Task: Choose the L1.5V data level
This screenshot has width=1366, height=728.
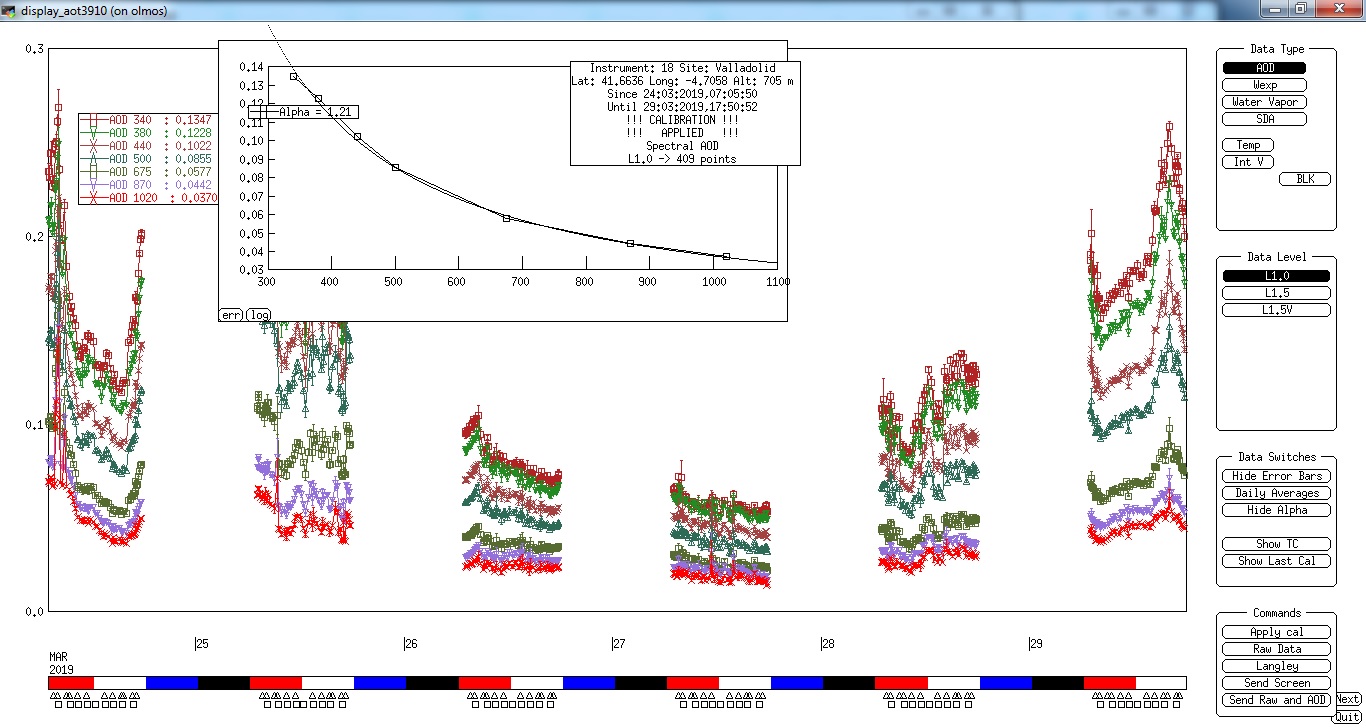Action: (x=1276, y=310)
